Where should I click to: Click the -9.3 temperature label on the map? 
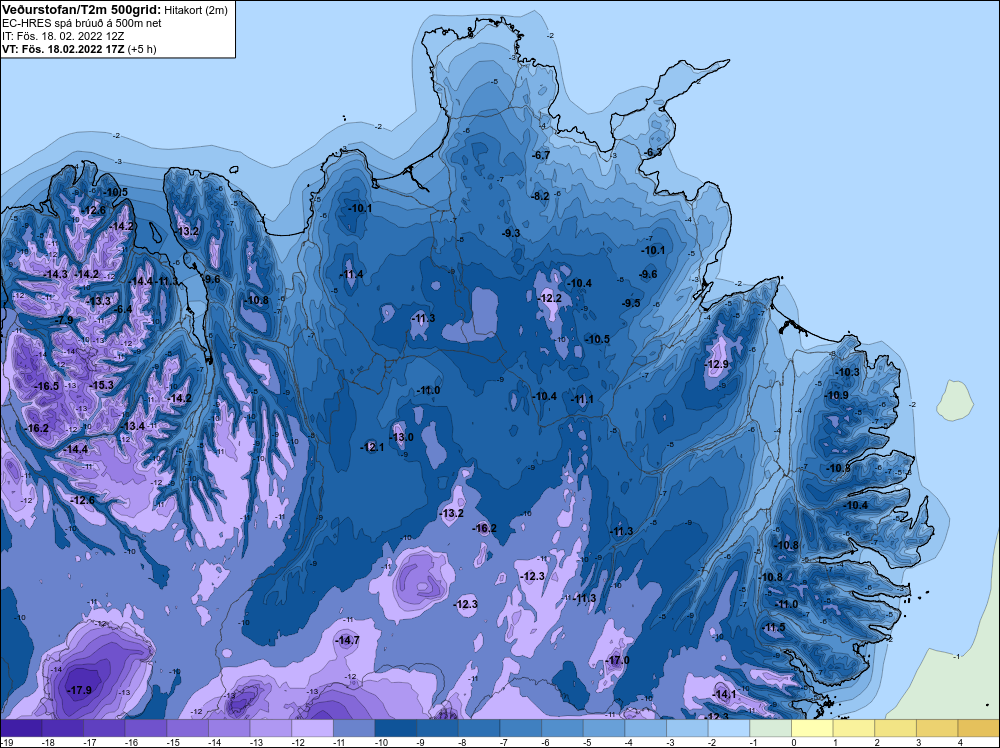click(x=511, y=233)
